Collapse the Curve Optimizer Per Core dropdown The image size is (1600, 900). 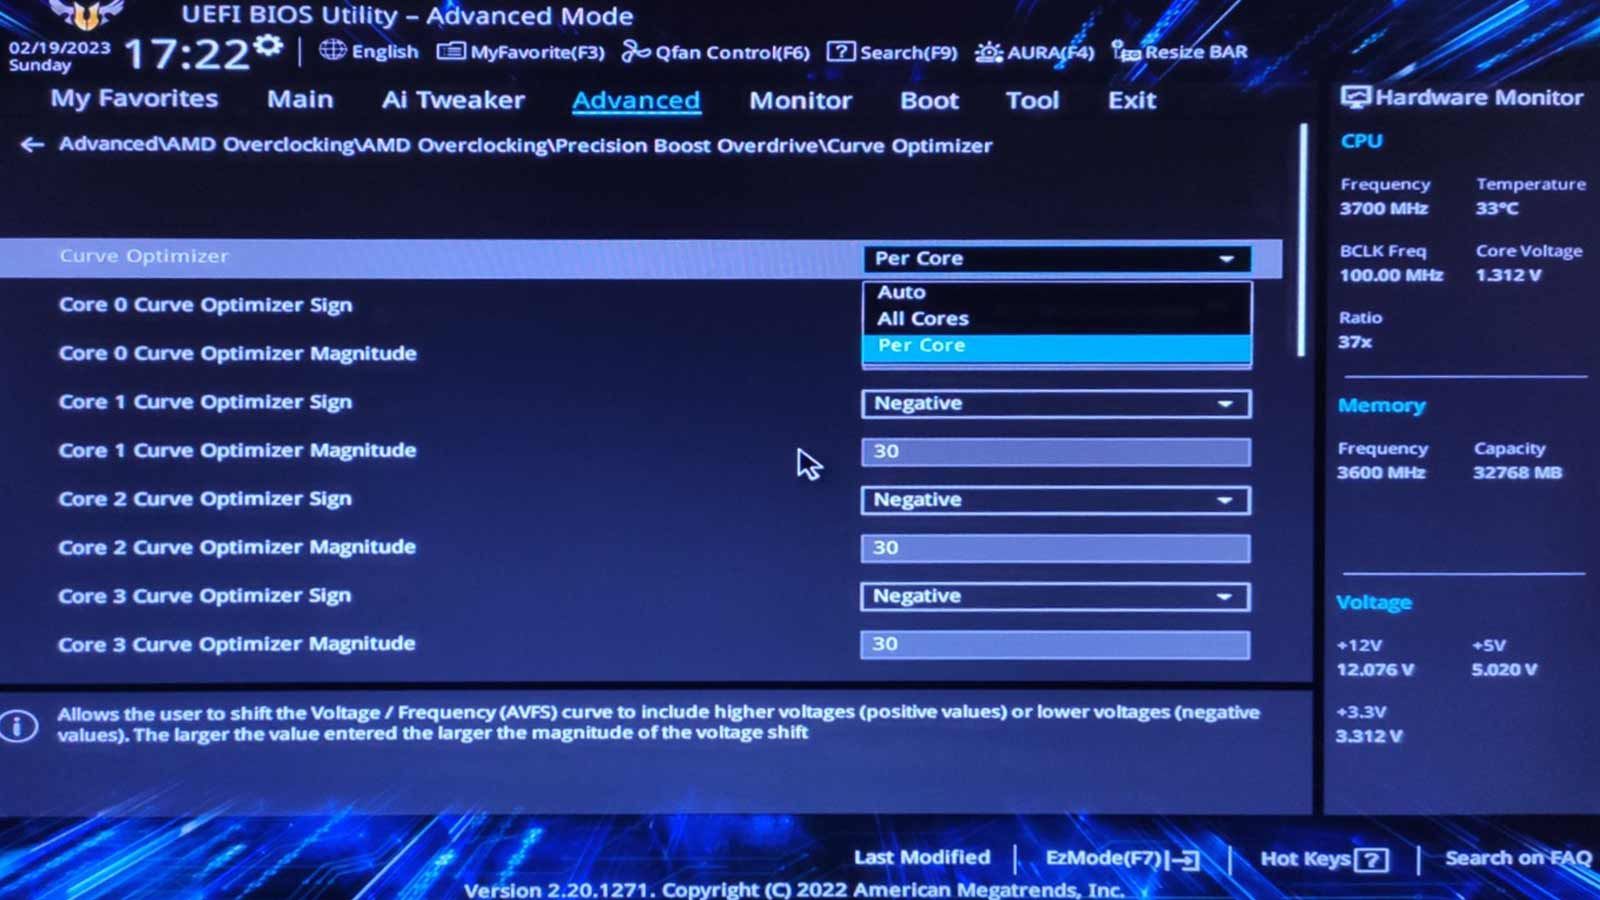pyautogui.click(x=1056, y=258)
